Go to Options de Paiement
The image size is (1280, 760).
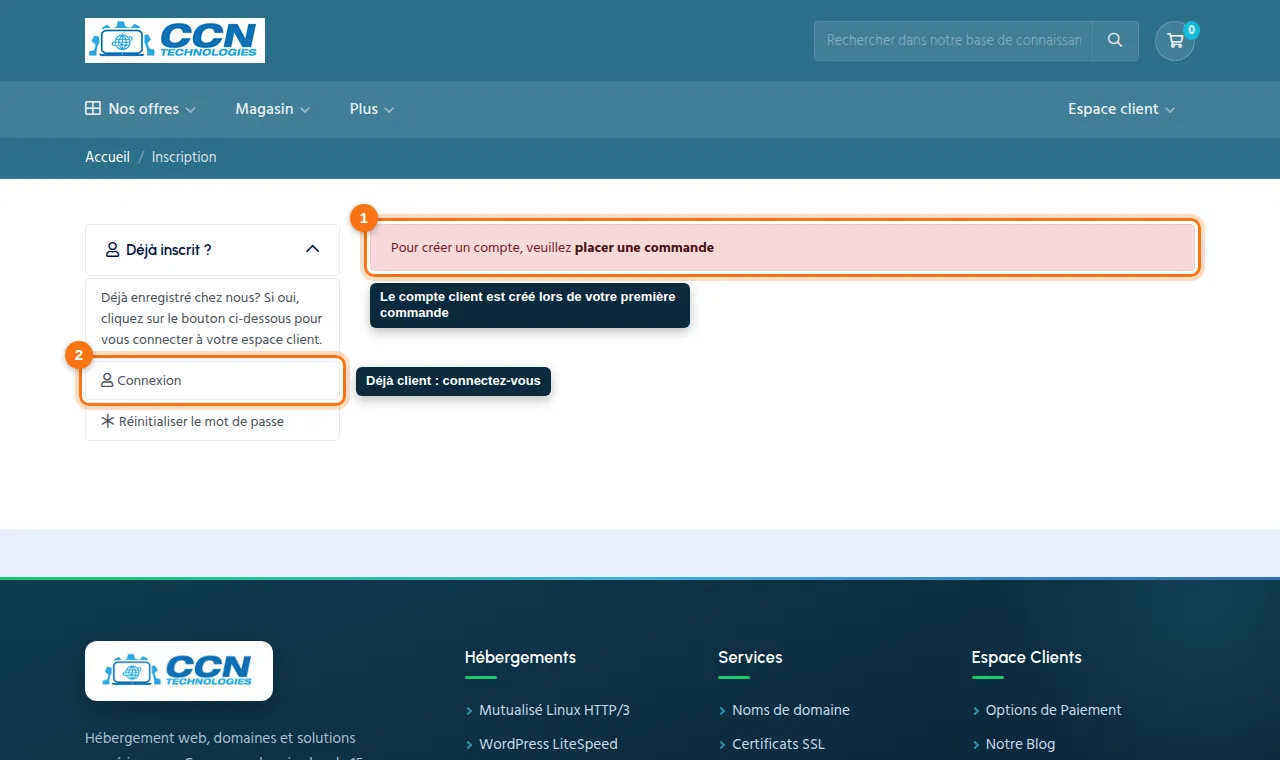[1053, 710]
